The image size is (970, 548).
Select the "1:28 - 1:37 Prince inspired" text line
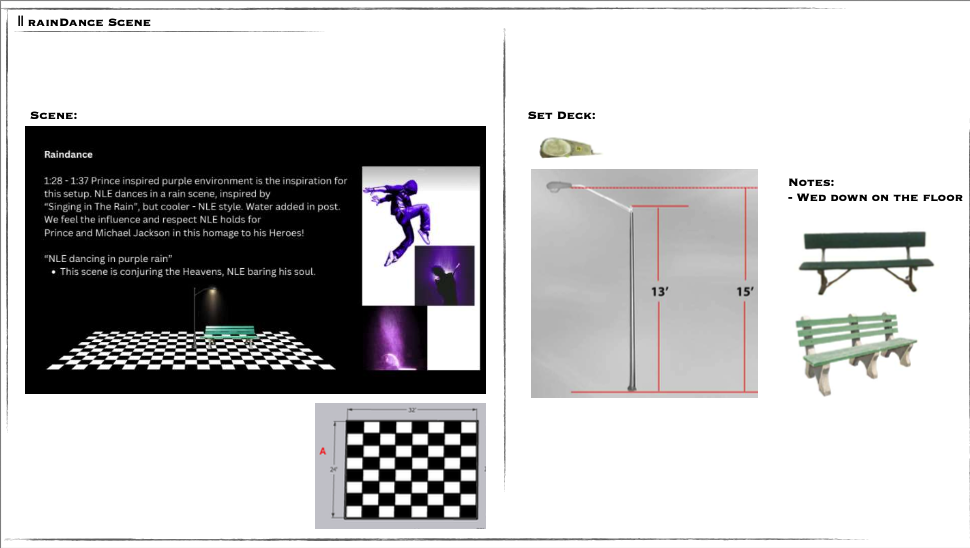pos(195,181)
